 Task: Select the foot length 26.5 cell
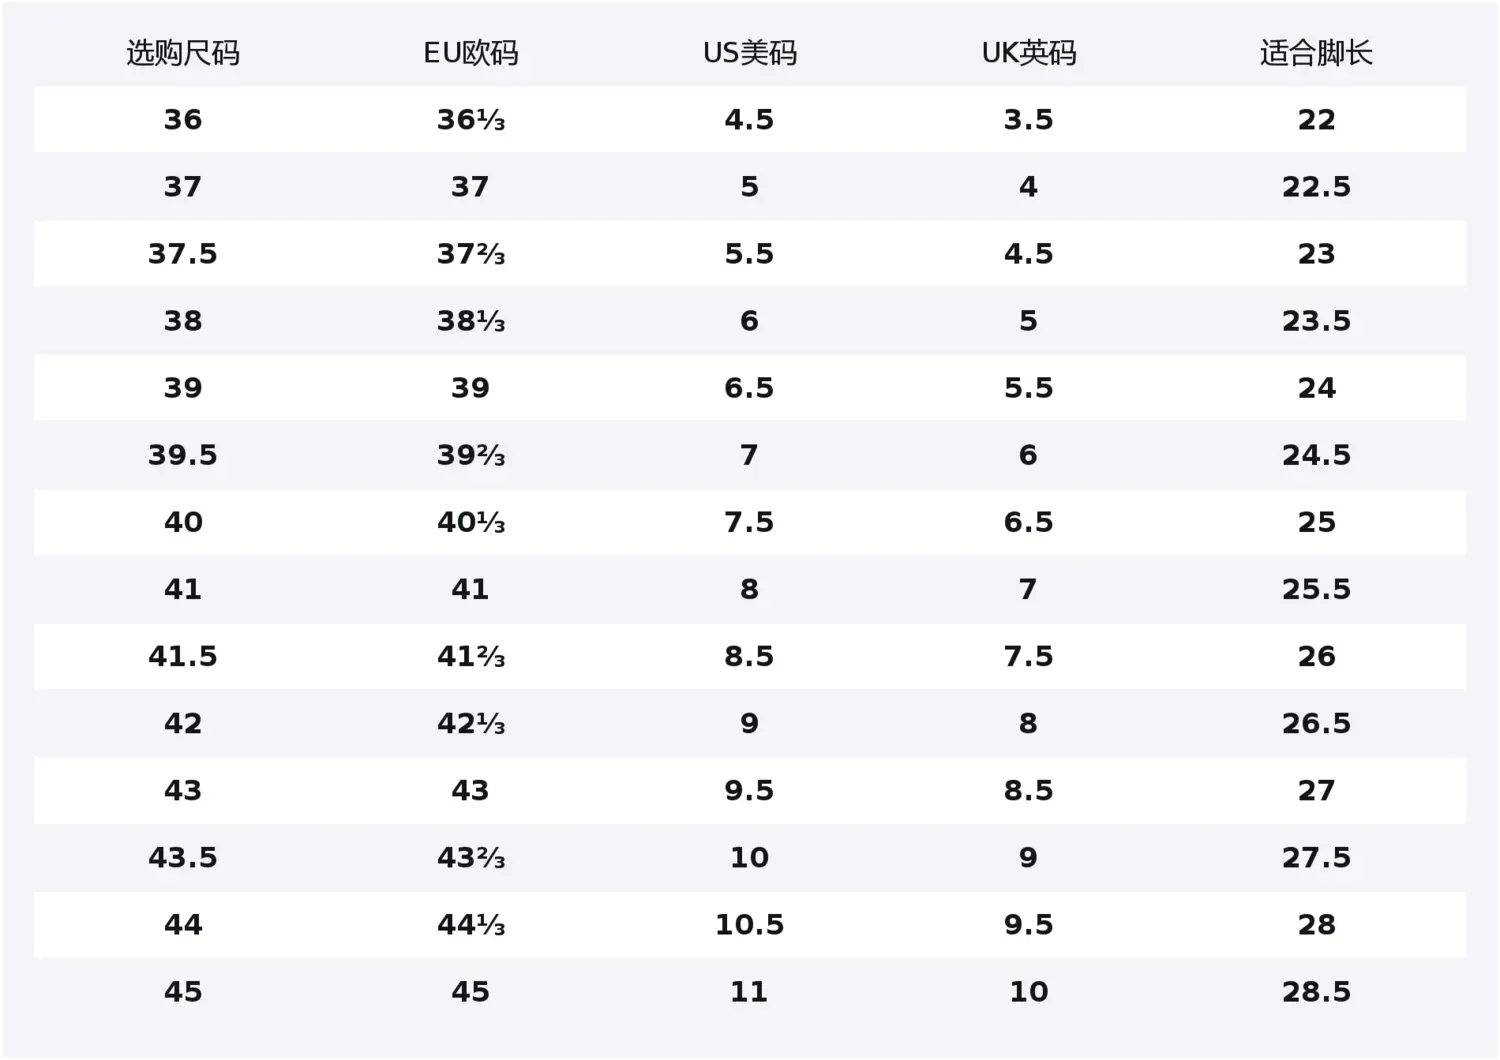click(1316, 724)
